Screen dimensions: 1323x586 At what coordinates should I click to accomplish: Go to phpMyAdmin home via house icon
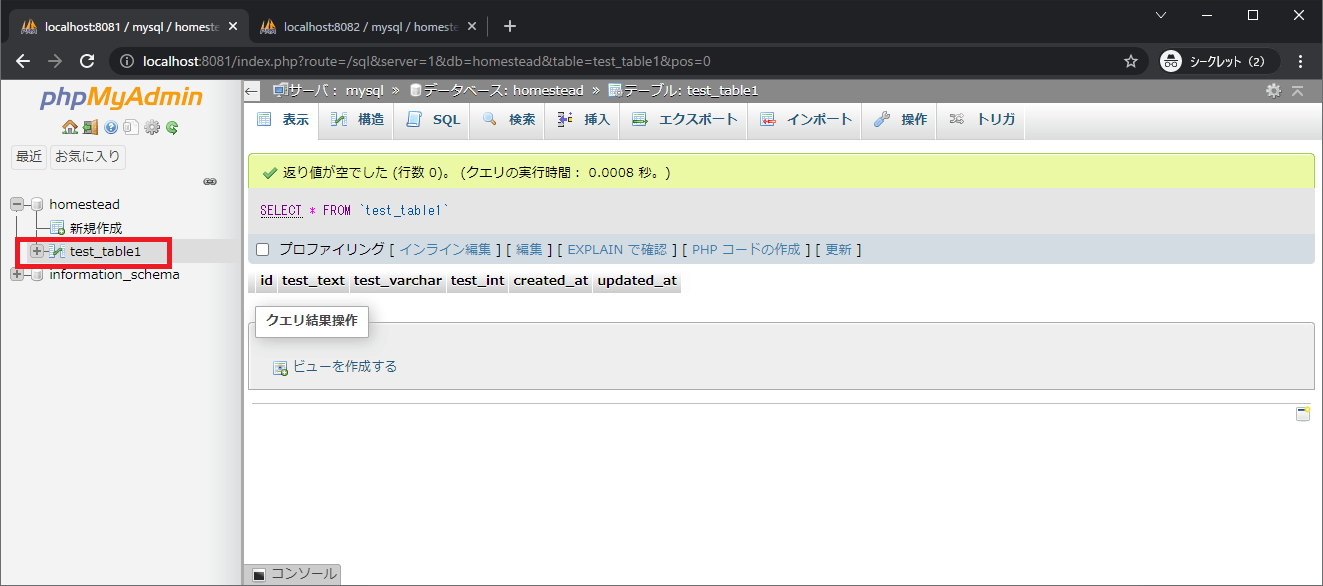pos(69,127)
